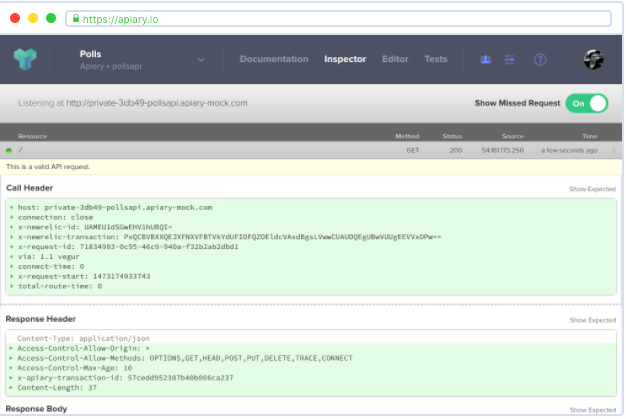The image size is (626, 419).
Task: Click the Access-Control-Allow-Methods line
Action: [x=185, y=358]
